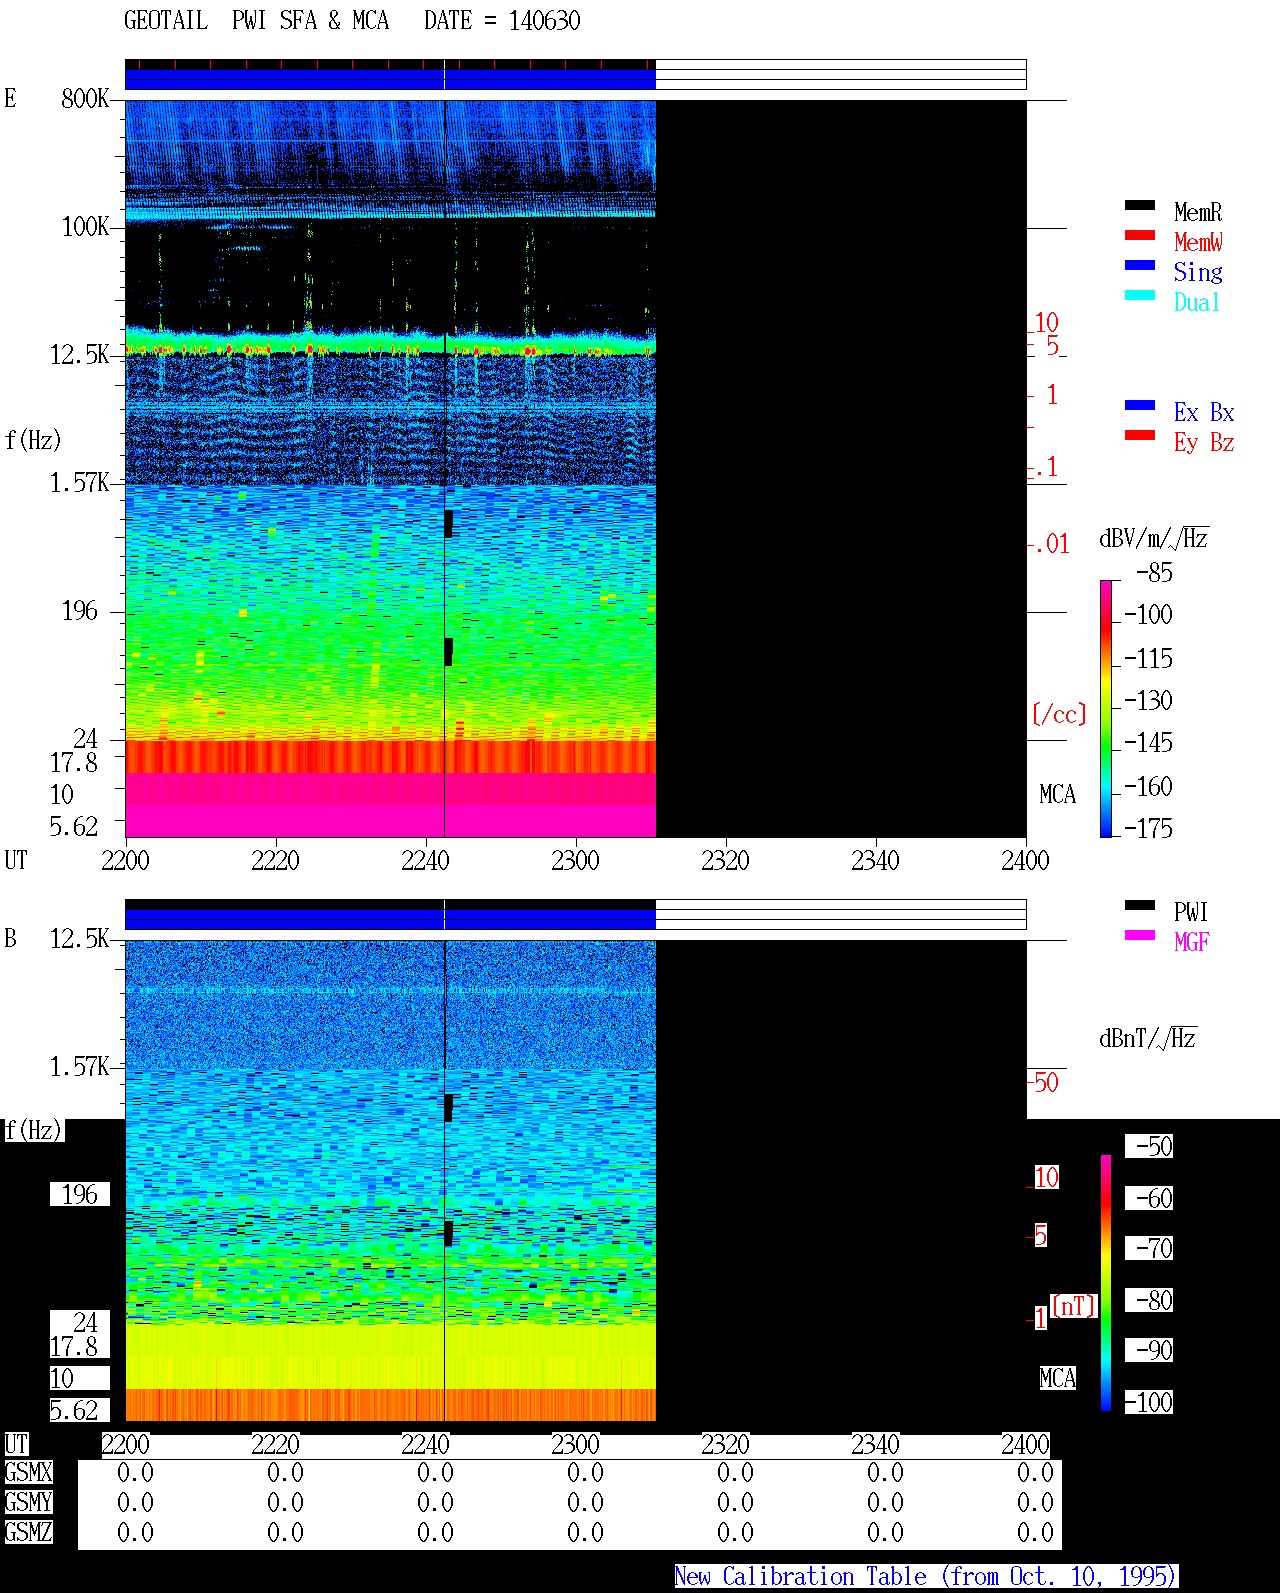The height and width of the screenshot is (1593, 1280).
Task: Select the magenta MGF legend swatch
Action: coord(1140,935)
